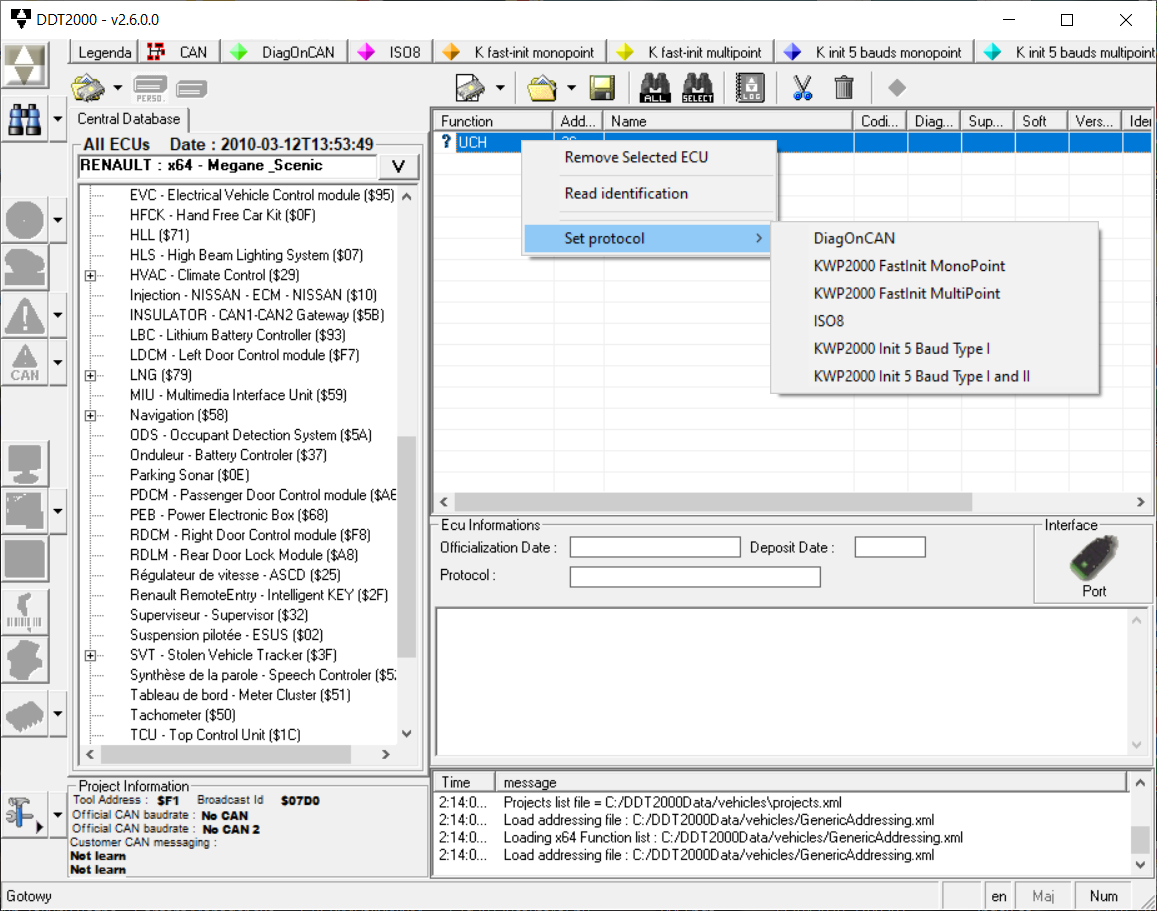Click the trash can delete icon
The width and height of the screenshot is (1157, 911).
(844, 88)
